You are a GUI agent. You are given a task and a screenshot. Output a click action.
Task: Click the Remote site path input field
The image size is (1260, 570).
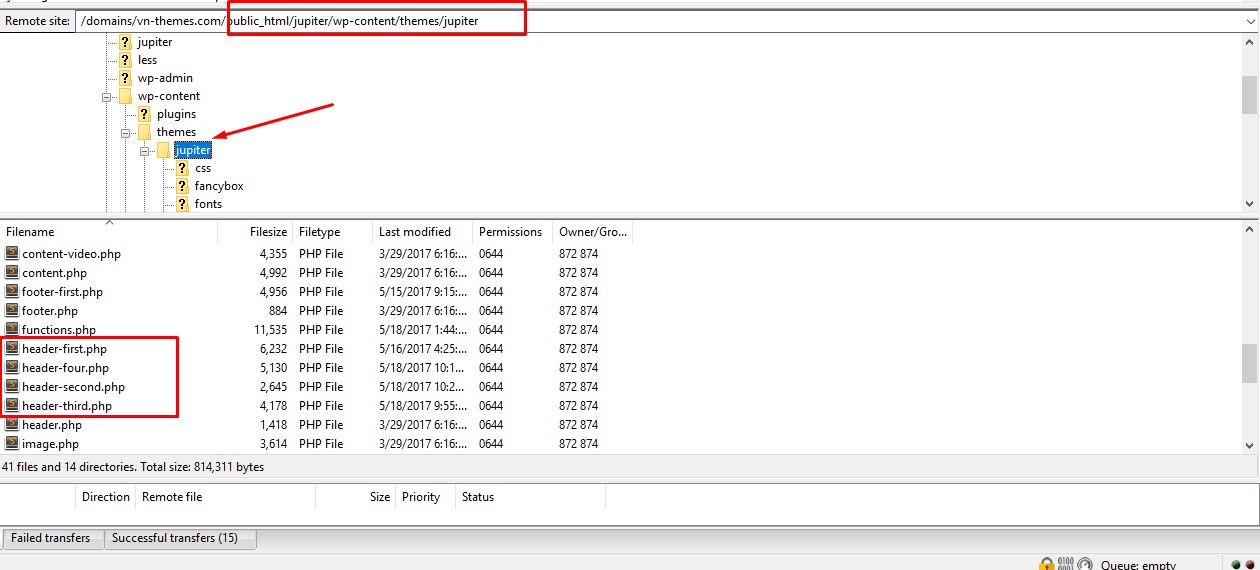[x=650, y=21]
